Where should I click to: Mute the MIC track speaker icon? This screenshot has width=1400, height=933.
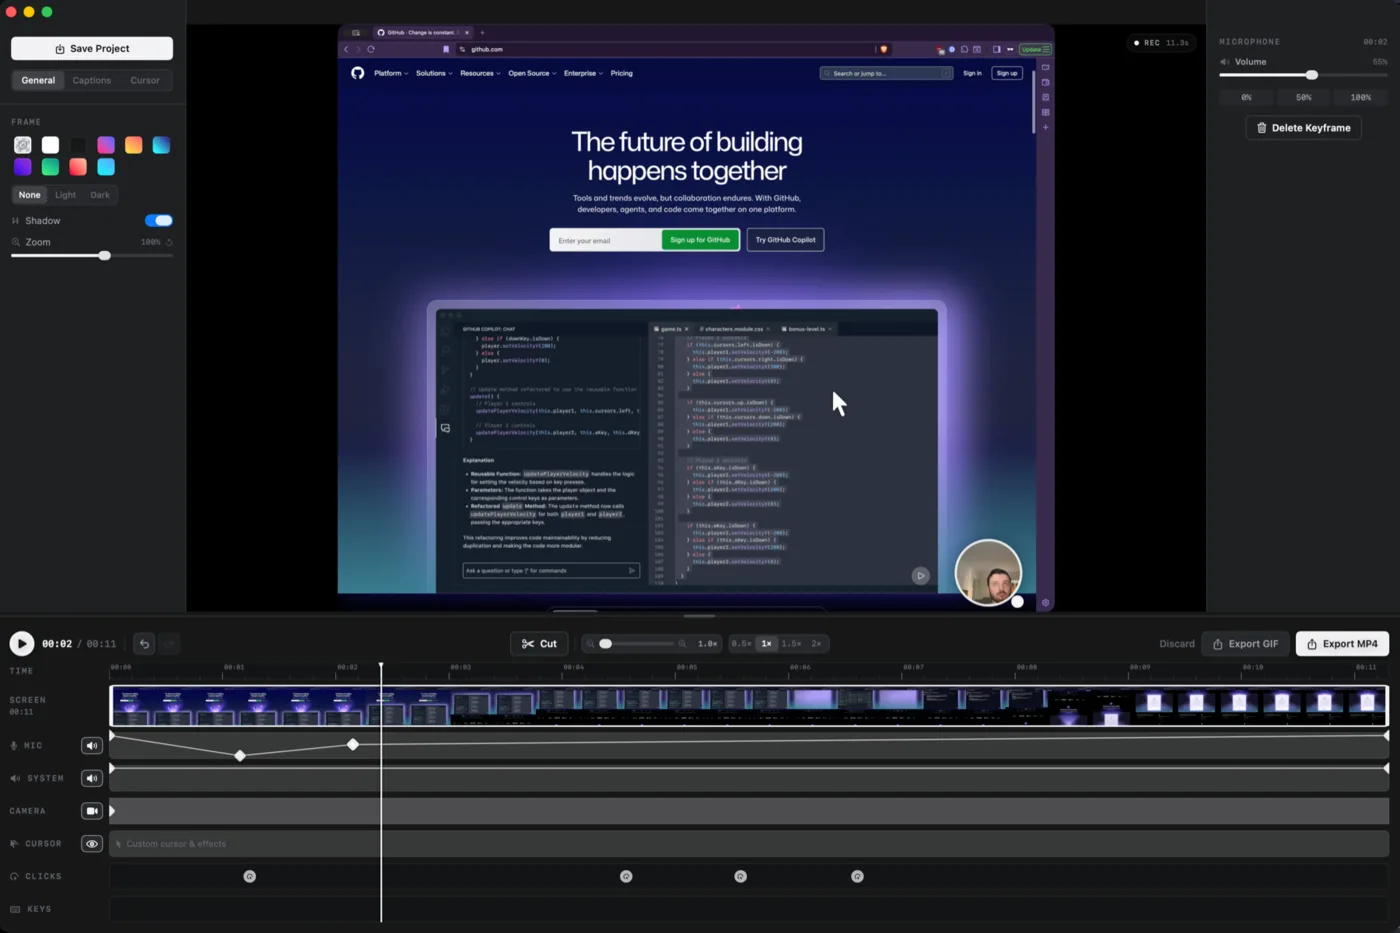[92, 745]
